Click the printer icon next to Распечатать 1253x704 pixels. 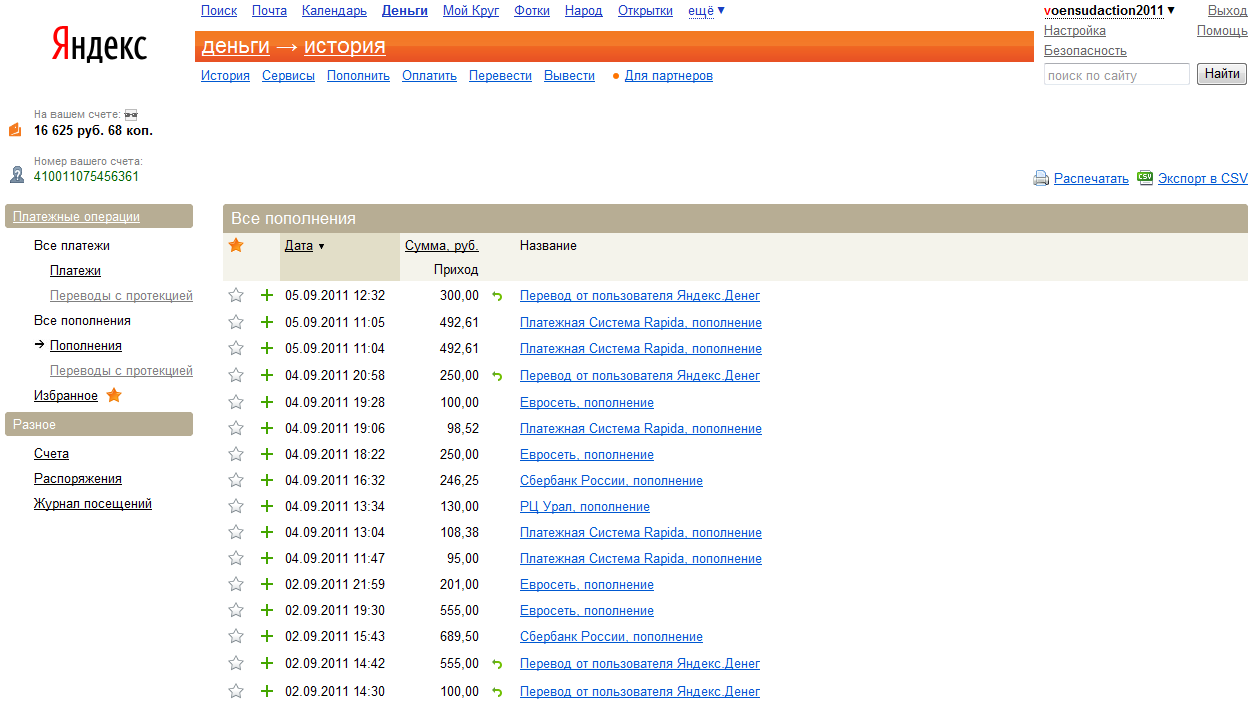(x=1041, y=178)
